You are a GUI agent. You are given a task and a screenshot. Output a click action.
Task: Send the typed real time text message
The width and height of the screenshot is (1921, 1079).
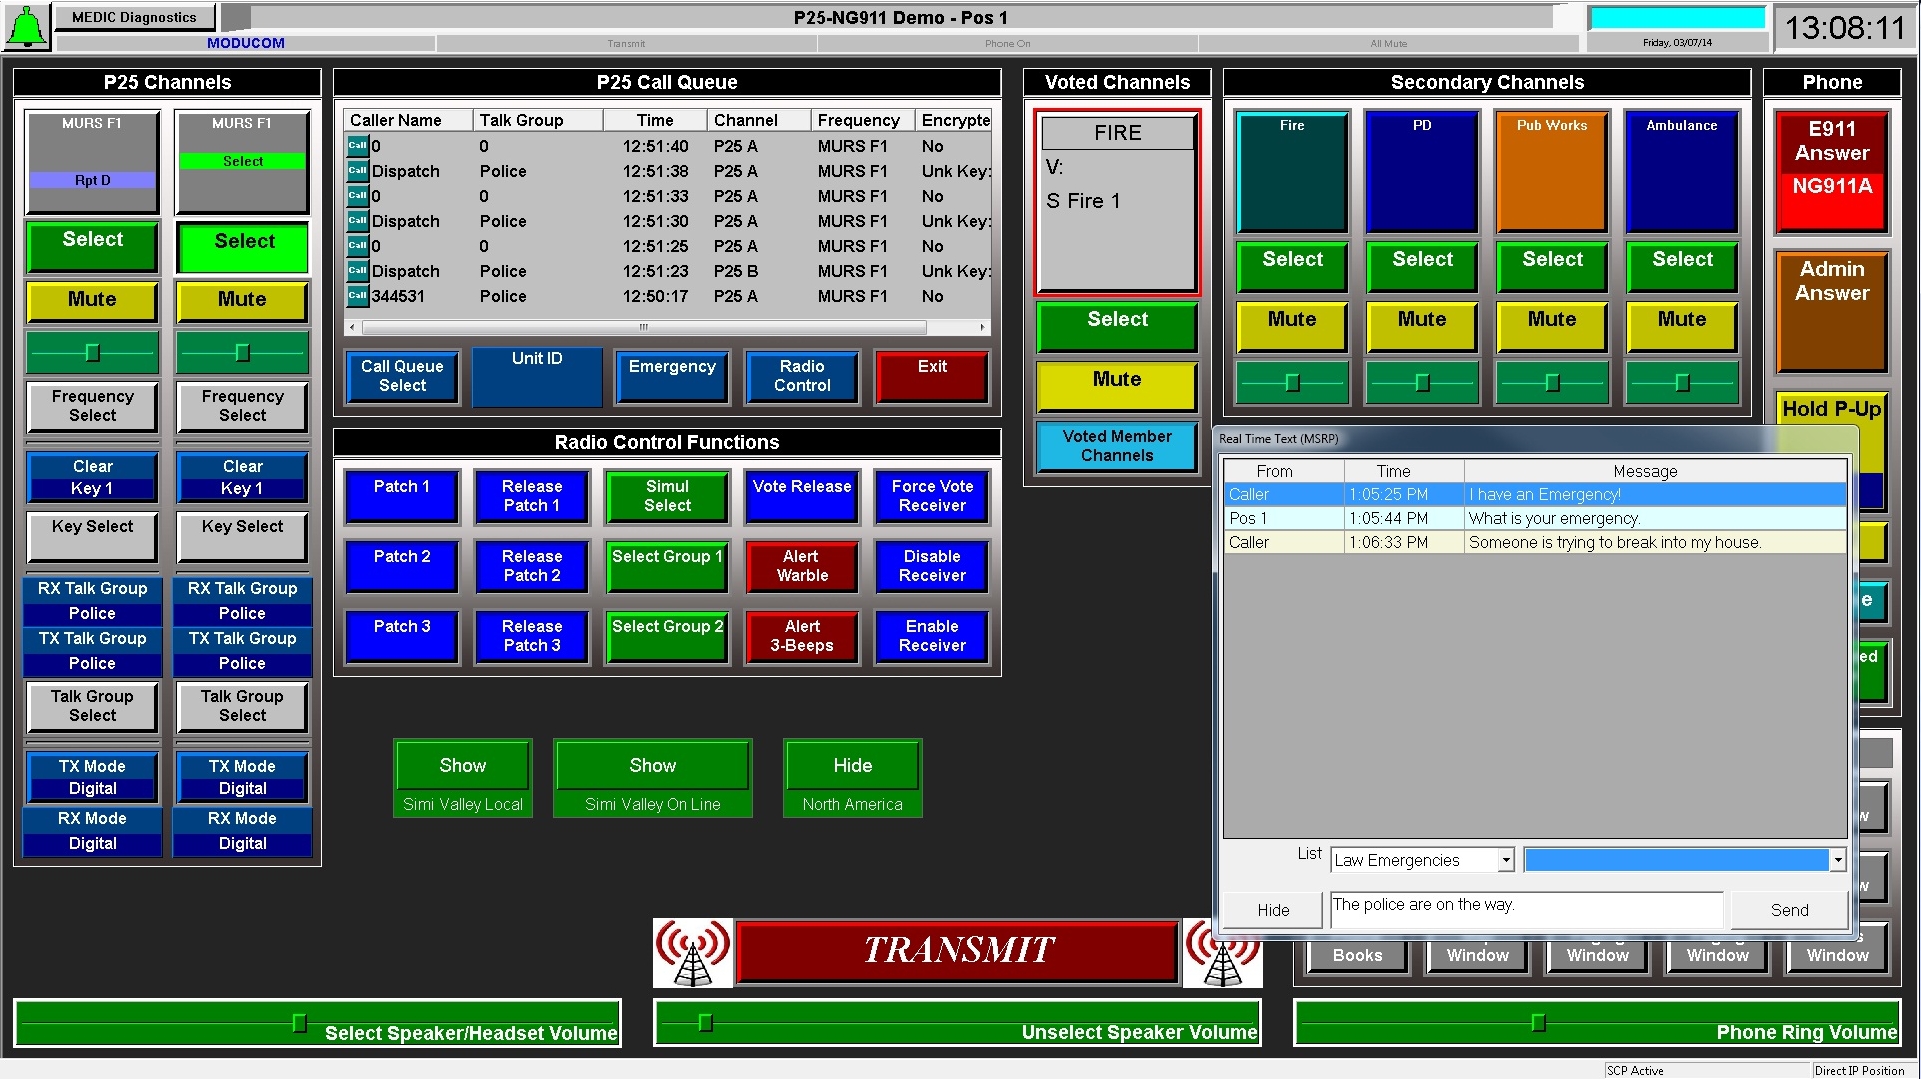(1788, 909)
